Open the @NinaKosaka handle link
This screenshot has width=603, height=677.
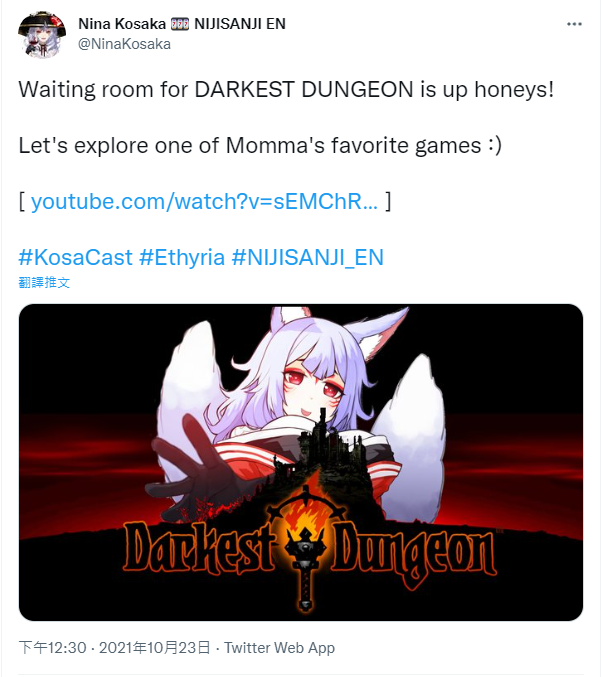click(x=124, y=44)
